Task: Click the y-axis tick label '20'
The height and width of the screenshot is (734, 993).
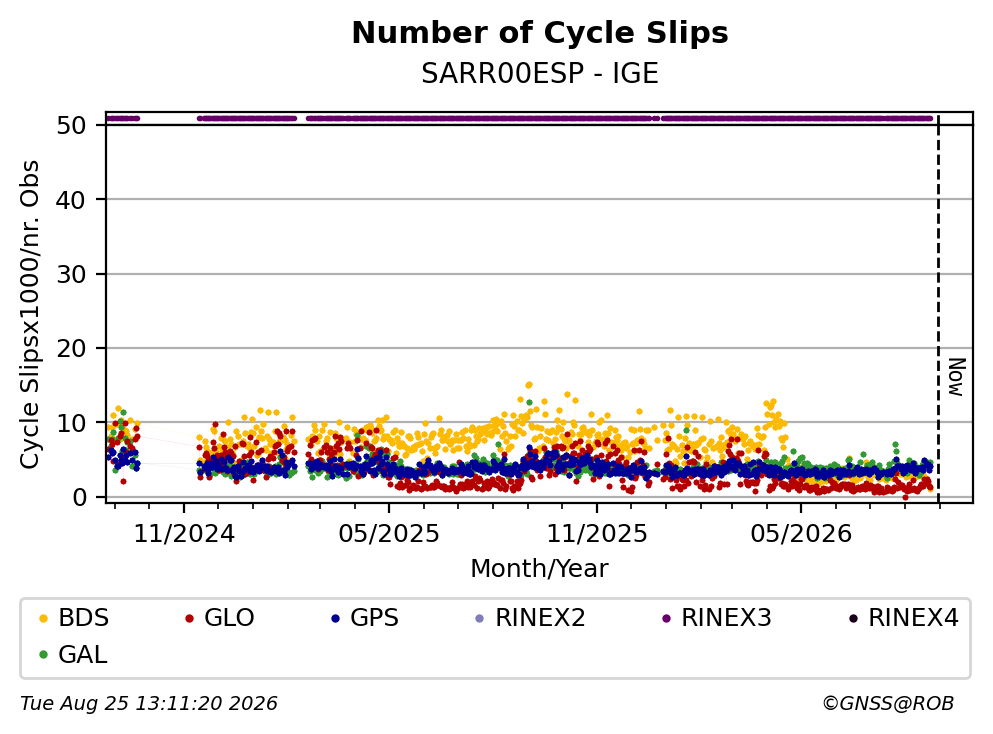Action: click(x=71, y=348)
